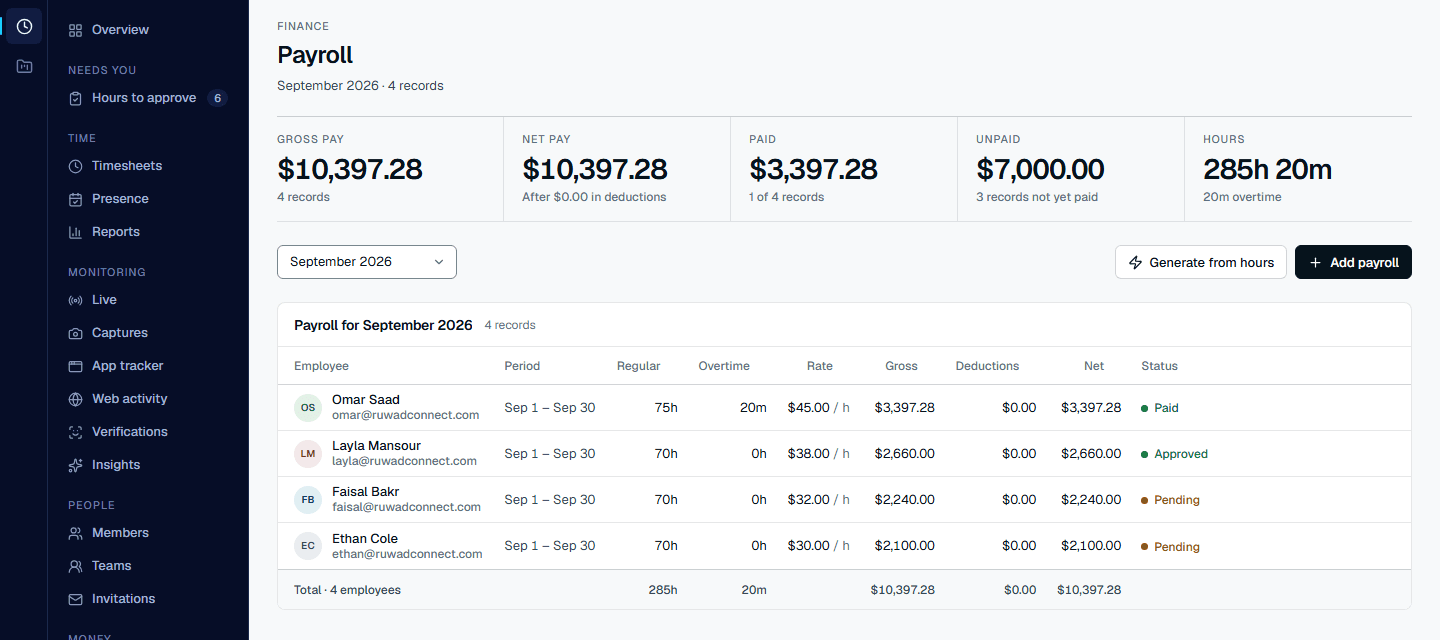
Task: Click the Members people icon
Action: tap(75, 533)
